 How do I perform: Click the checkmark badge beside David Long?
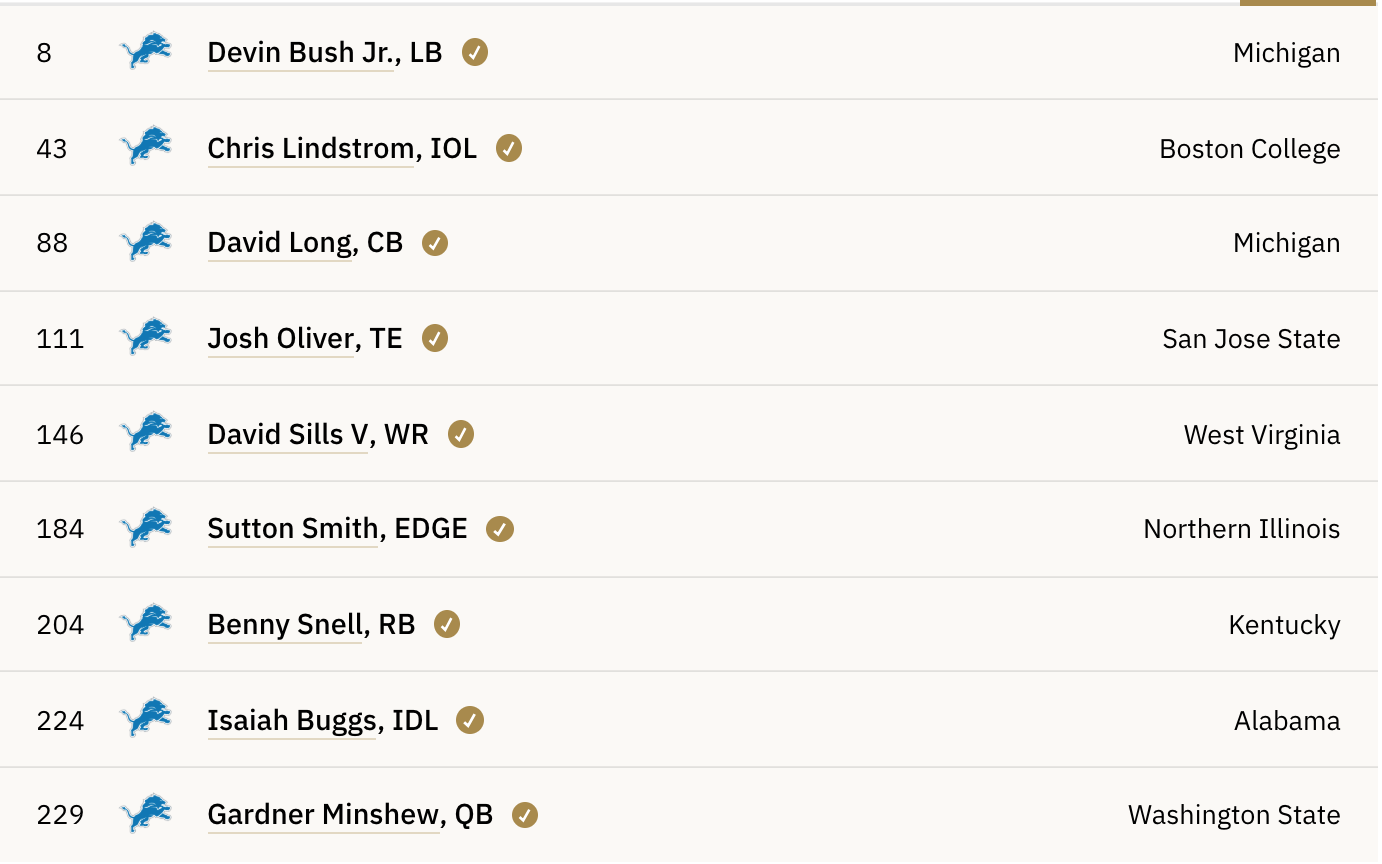tap(435, 243)
